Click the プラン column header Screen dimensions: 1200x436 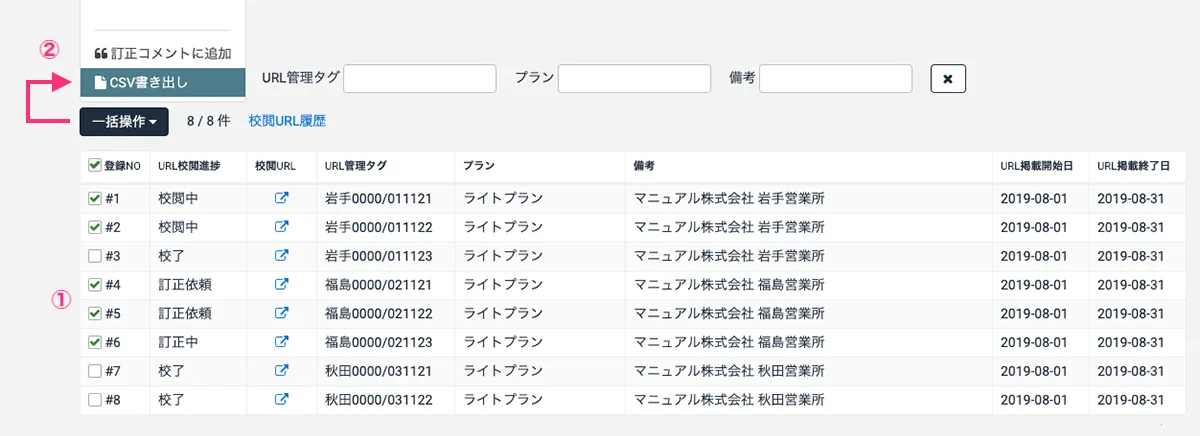pyautogui.click(x=479, y=166)
